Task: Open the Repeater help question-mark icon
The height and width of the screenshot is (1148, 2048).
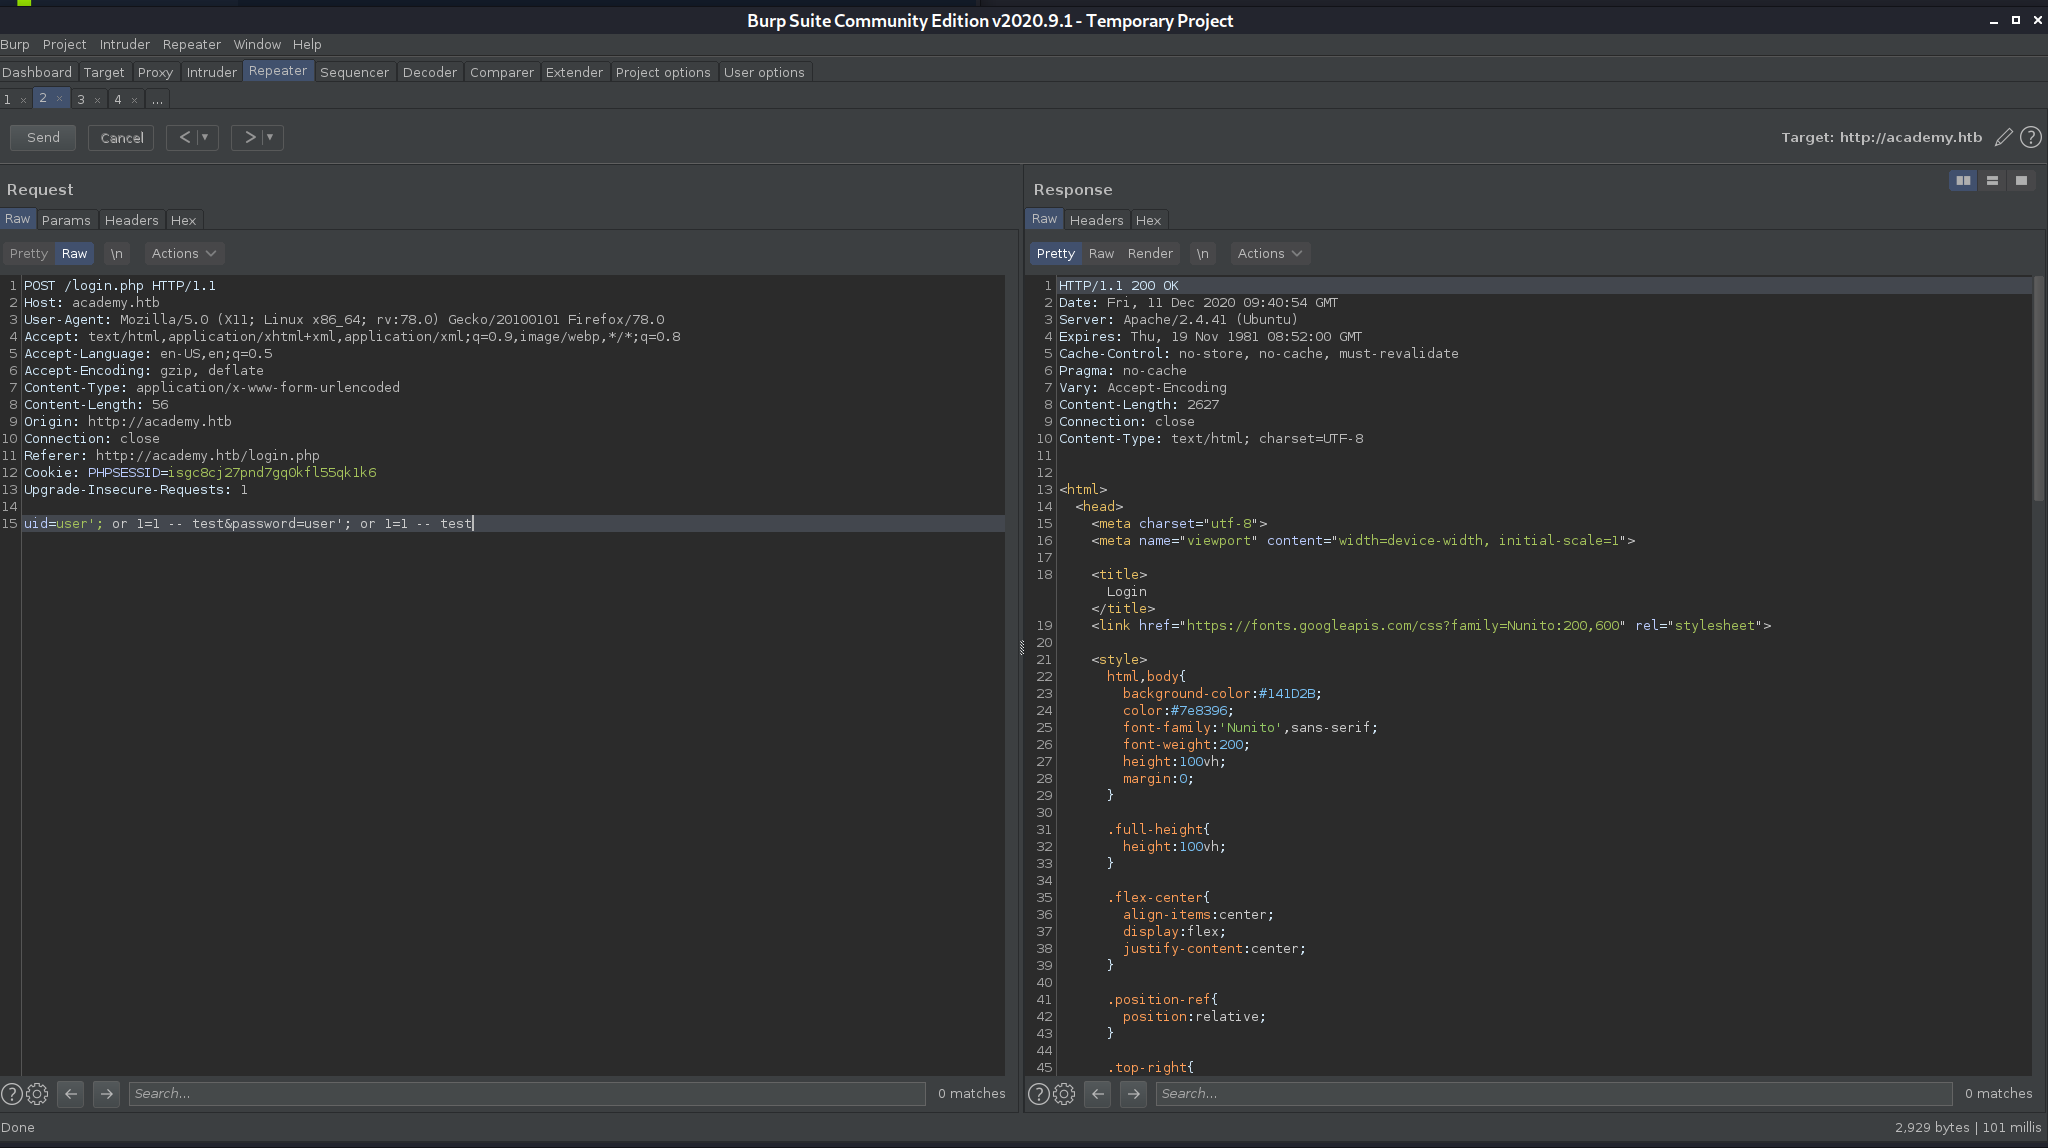Action: pyautogui.click(x=2030, y=137)
